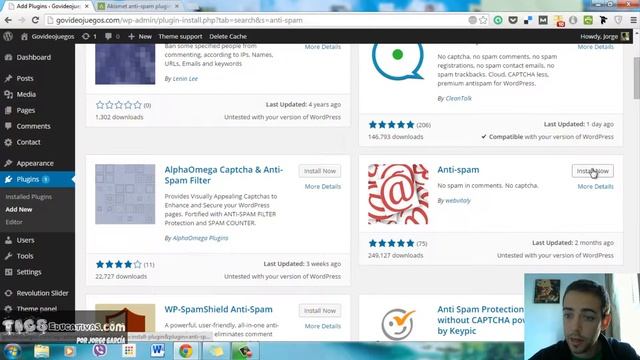Open Viber from the taskbar
This screenshot has height=360, width=640.
99,351
